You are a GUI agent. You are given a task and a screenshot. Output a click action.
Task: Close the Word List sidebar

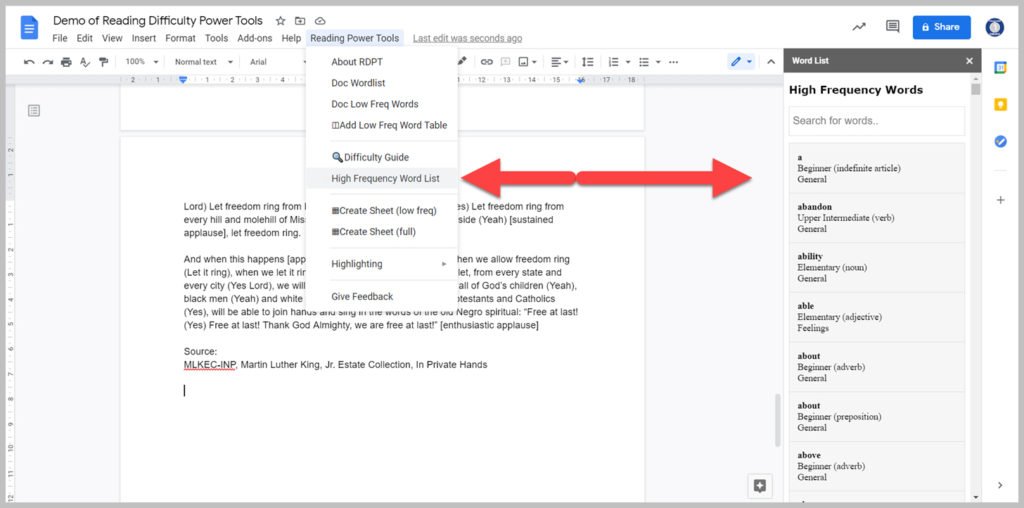tap(969, 61)
